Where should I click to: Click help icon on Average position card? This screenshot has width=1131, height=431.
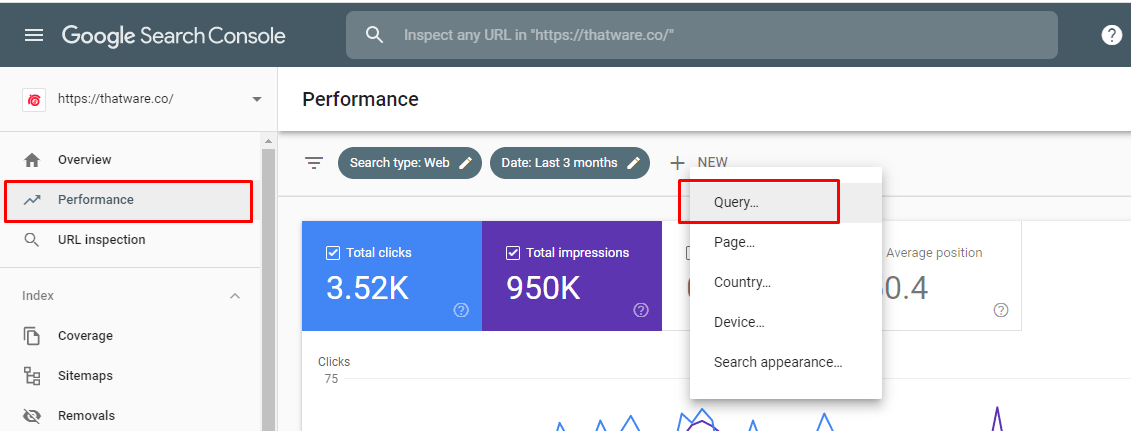tap(1000, 310)
